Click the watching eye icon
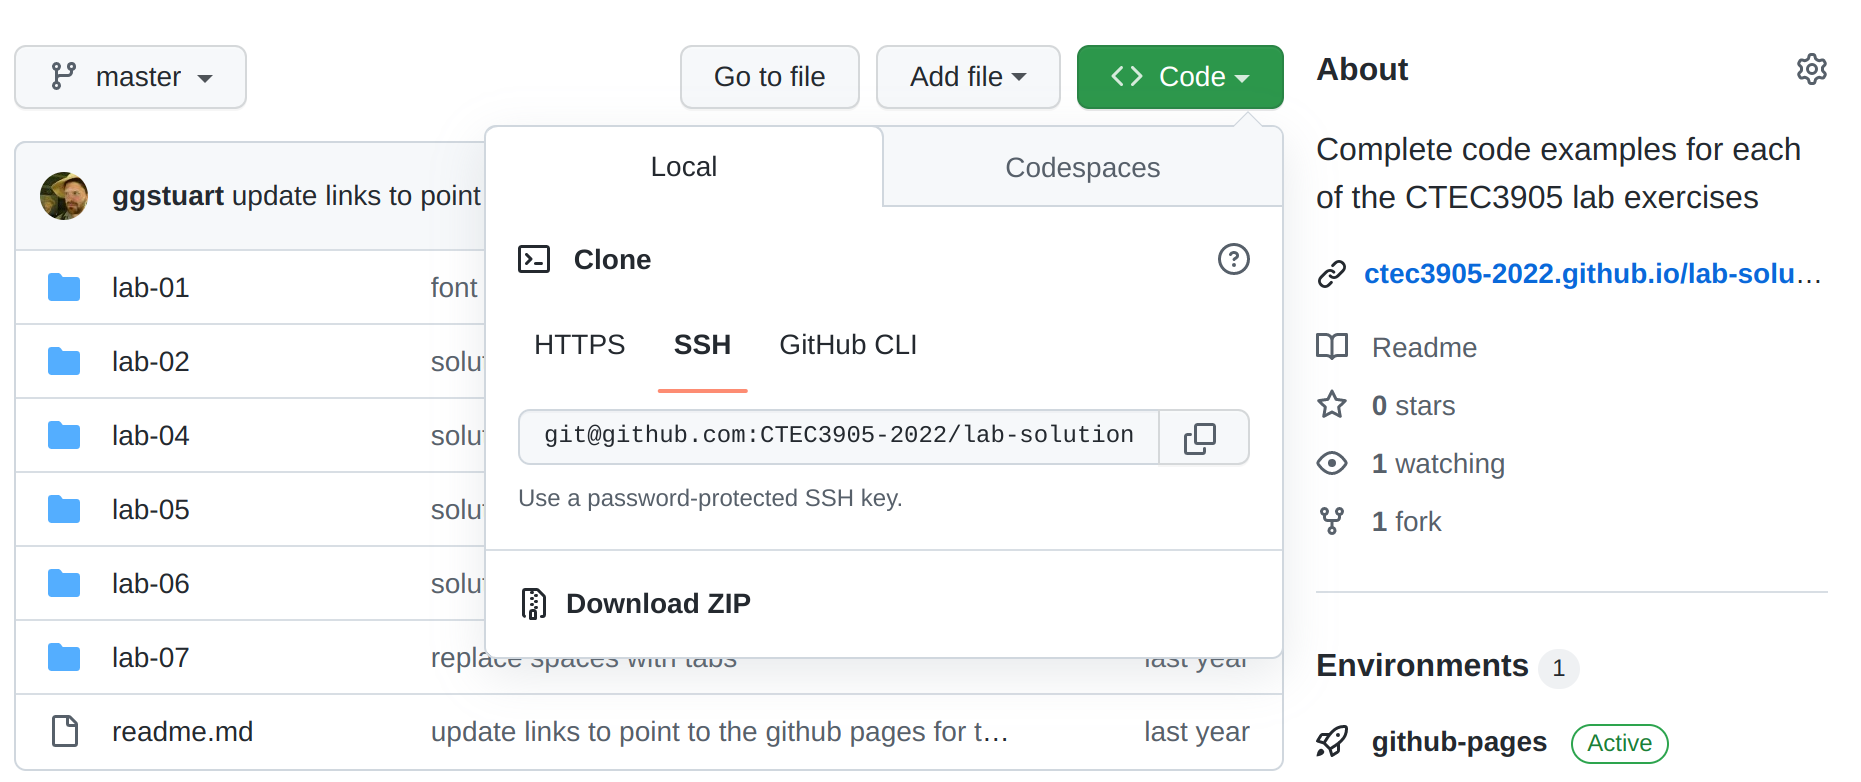The height and width of the screenshot is (782, 1861). [x=1332, y=463]
